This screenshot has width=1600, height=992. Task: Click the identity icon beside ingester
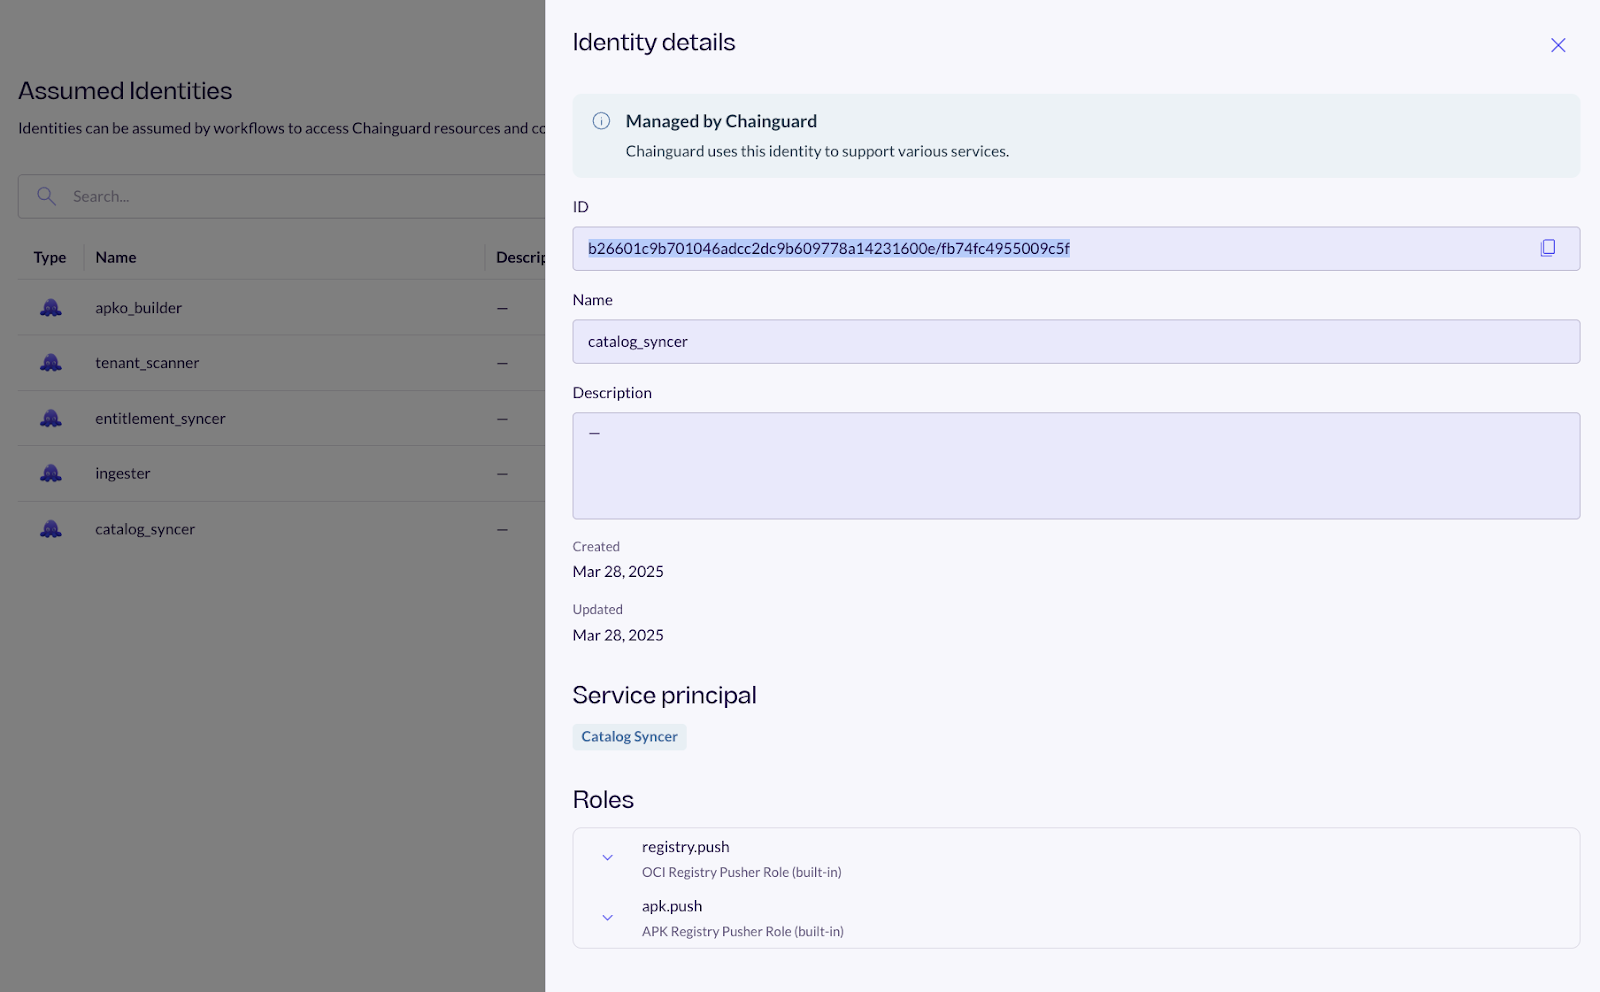tap(49, 473)
